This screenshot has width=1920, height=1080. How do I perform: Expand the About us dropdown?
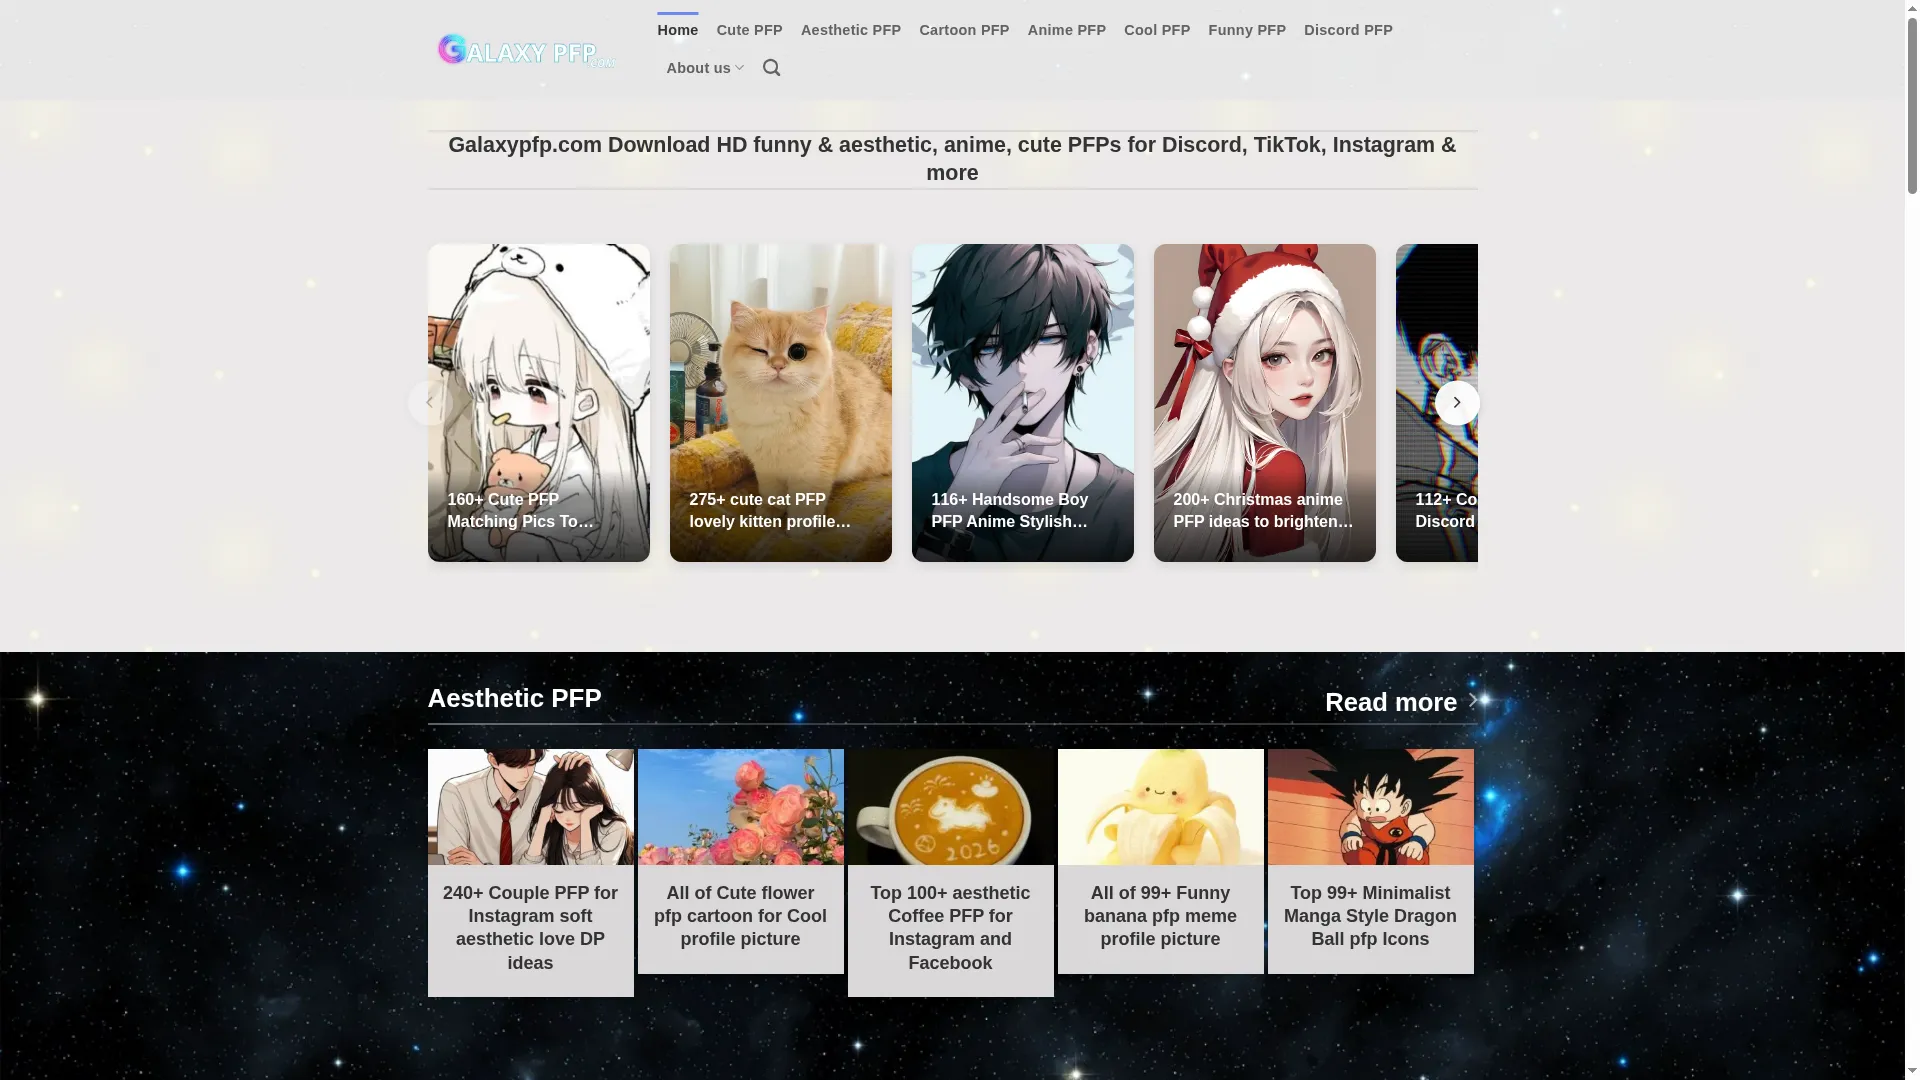click(x=705, y=68)
